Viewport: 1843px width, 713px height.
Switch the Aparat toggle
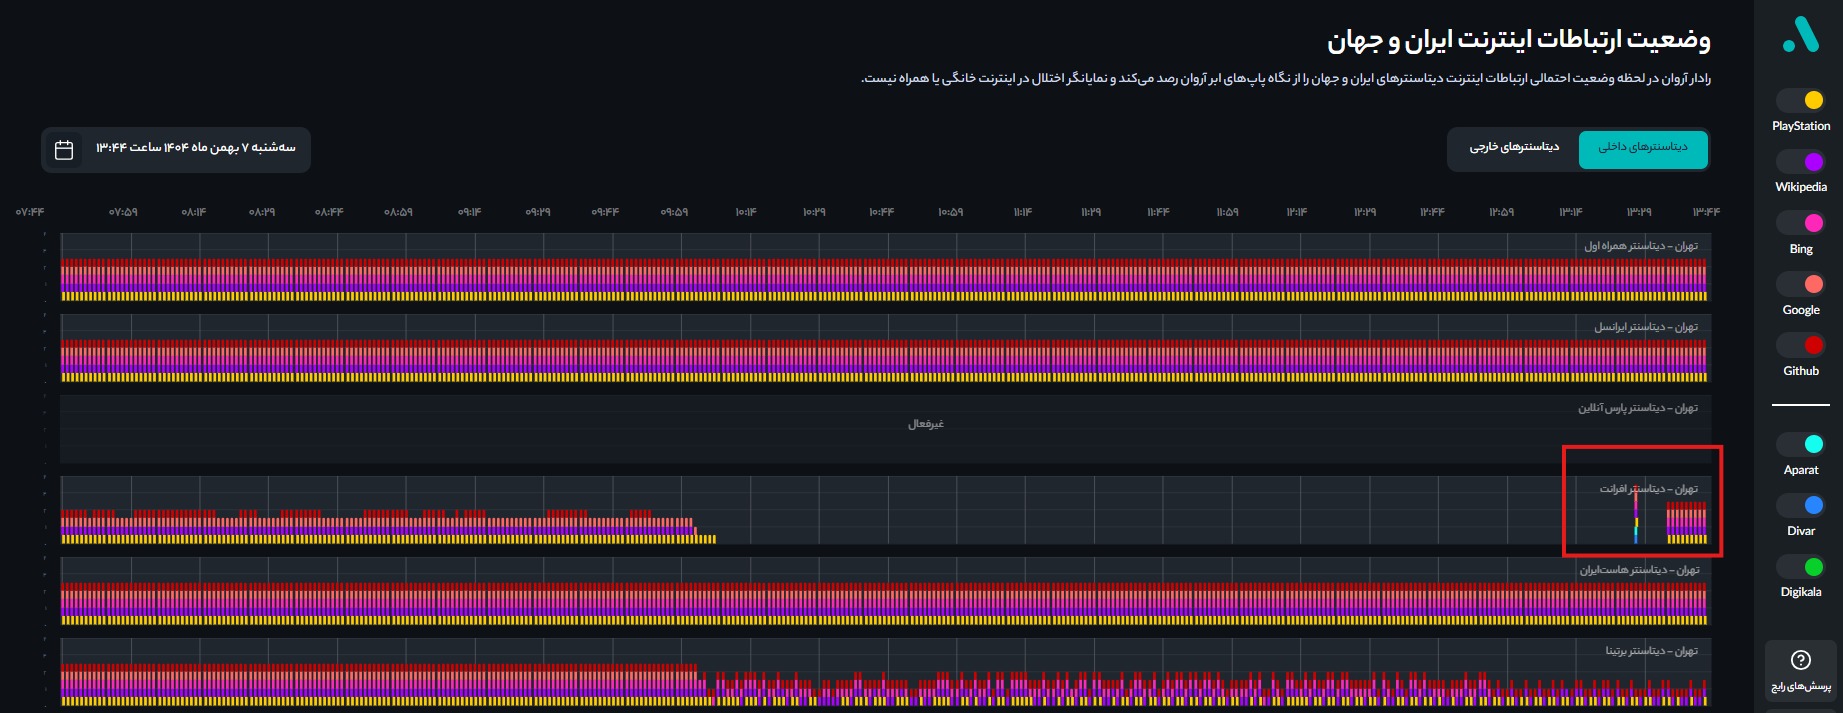[x=1801, y=444]
